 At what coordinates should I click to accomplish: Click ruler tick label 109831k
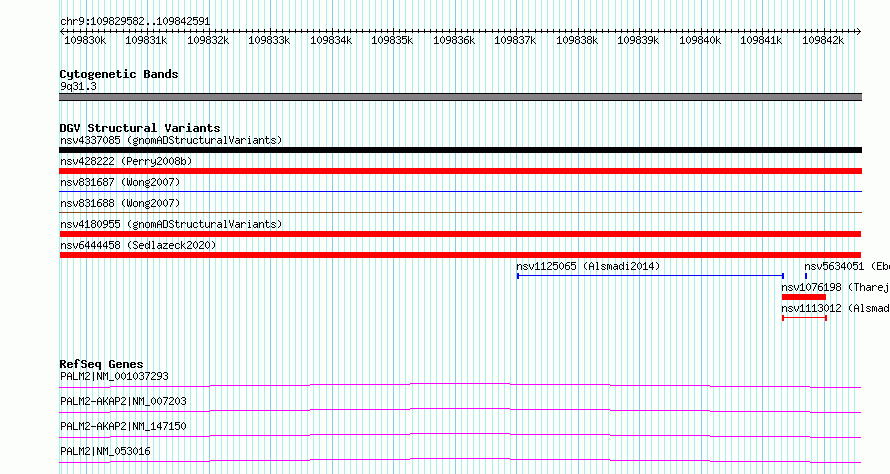(x=146, y=41)
